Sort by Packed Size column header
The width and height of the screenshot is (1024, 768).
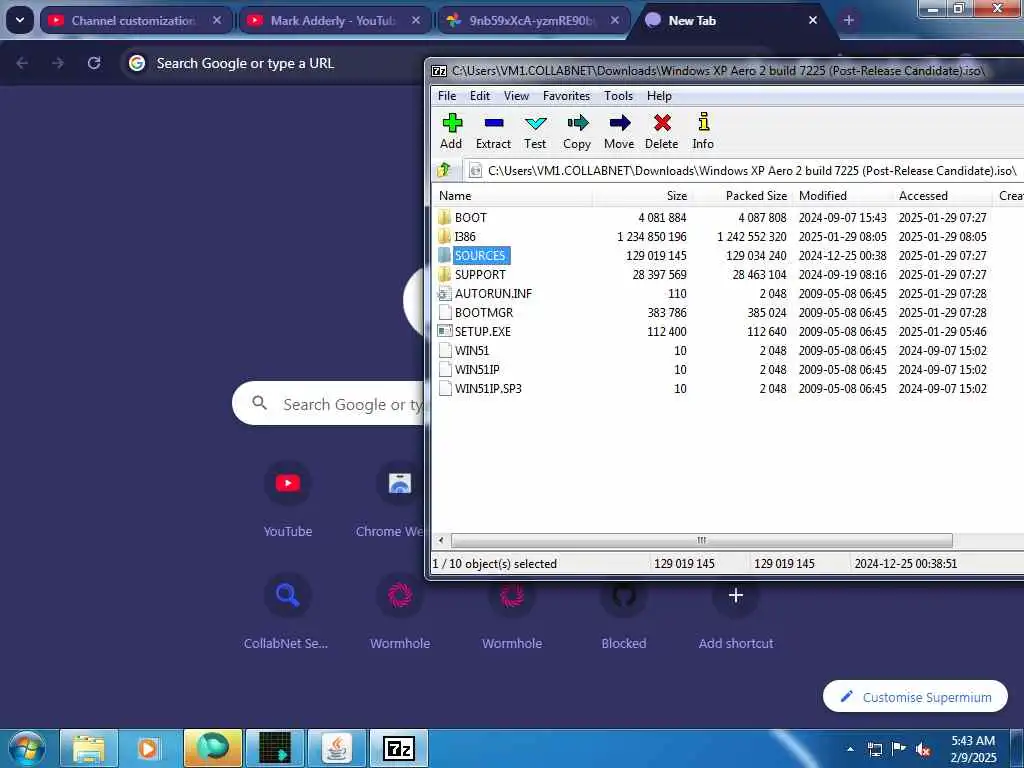point(741,196)
